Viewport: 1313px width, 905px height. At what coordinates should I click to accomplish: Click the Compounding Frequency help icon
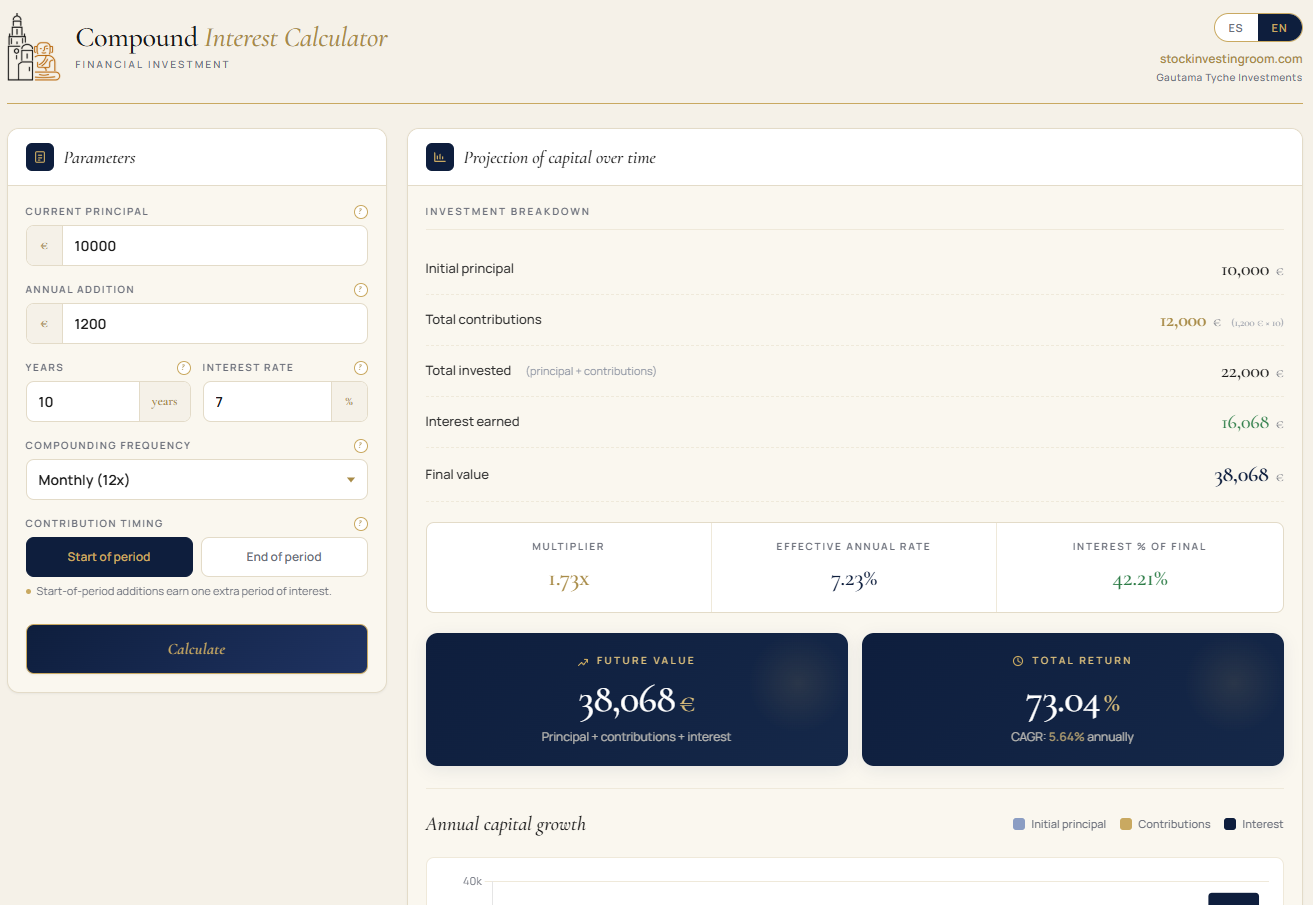[361, 446]
